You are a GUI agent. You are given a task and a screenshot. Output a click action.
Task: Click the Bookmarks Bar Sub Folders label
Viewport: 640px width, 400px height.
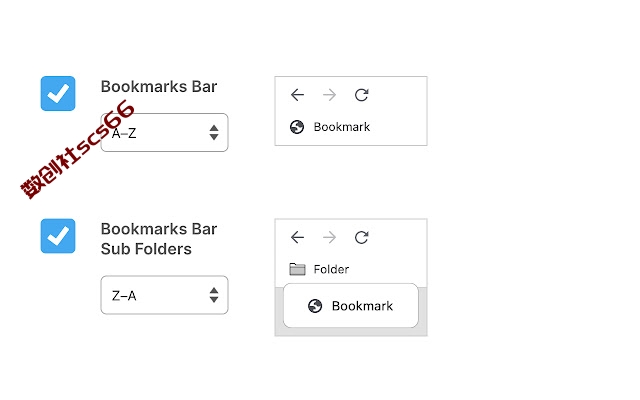(159, 239)
